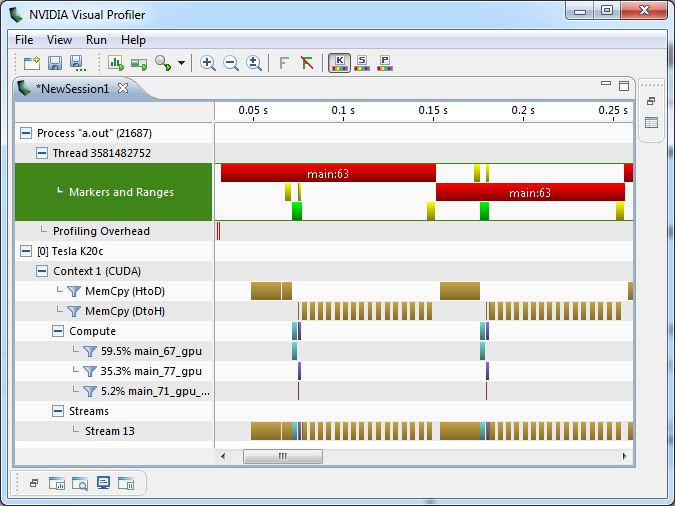Collapse the Process a.out tree node

[26, 133]
